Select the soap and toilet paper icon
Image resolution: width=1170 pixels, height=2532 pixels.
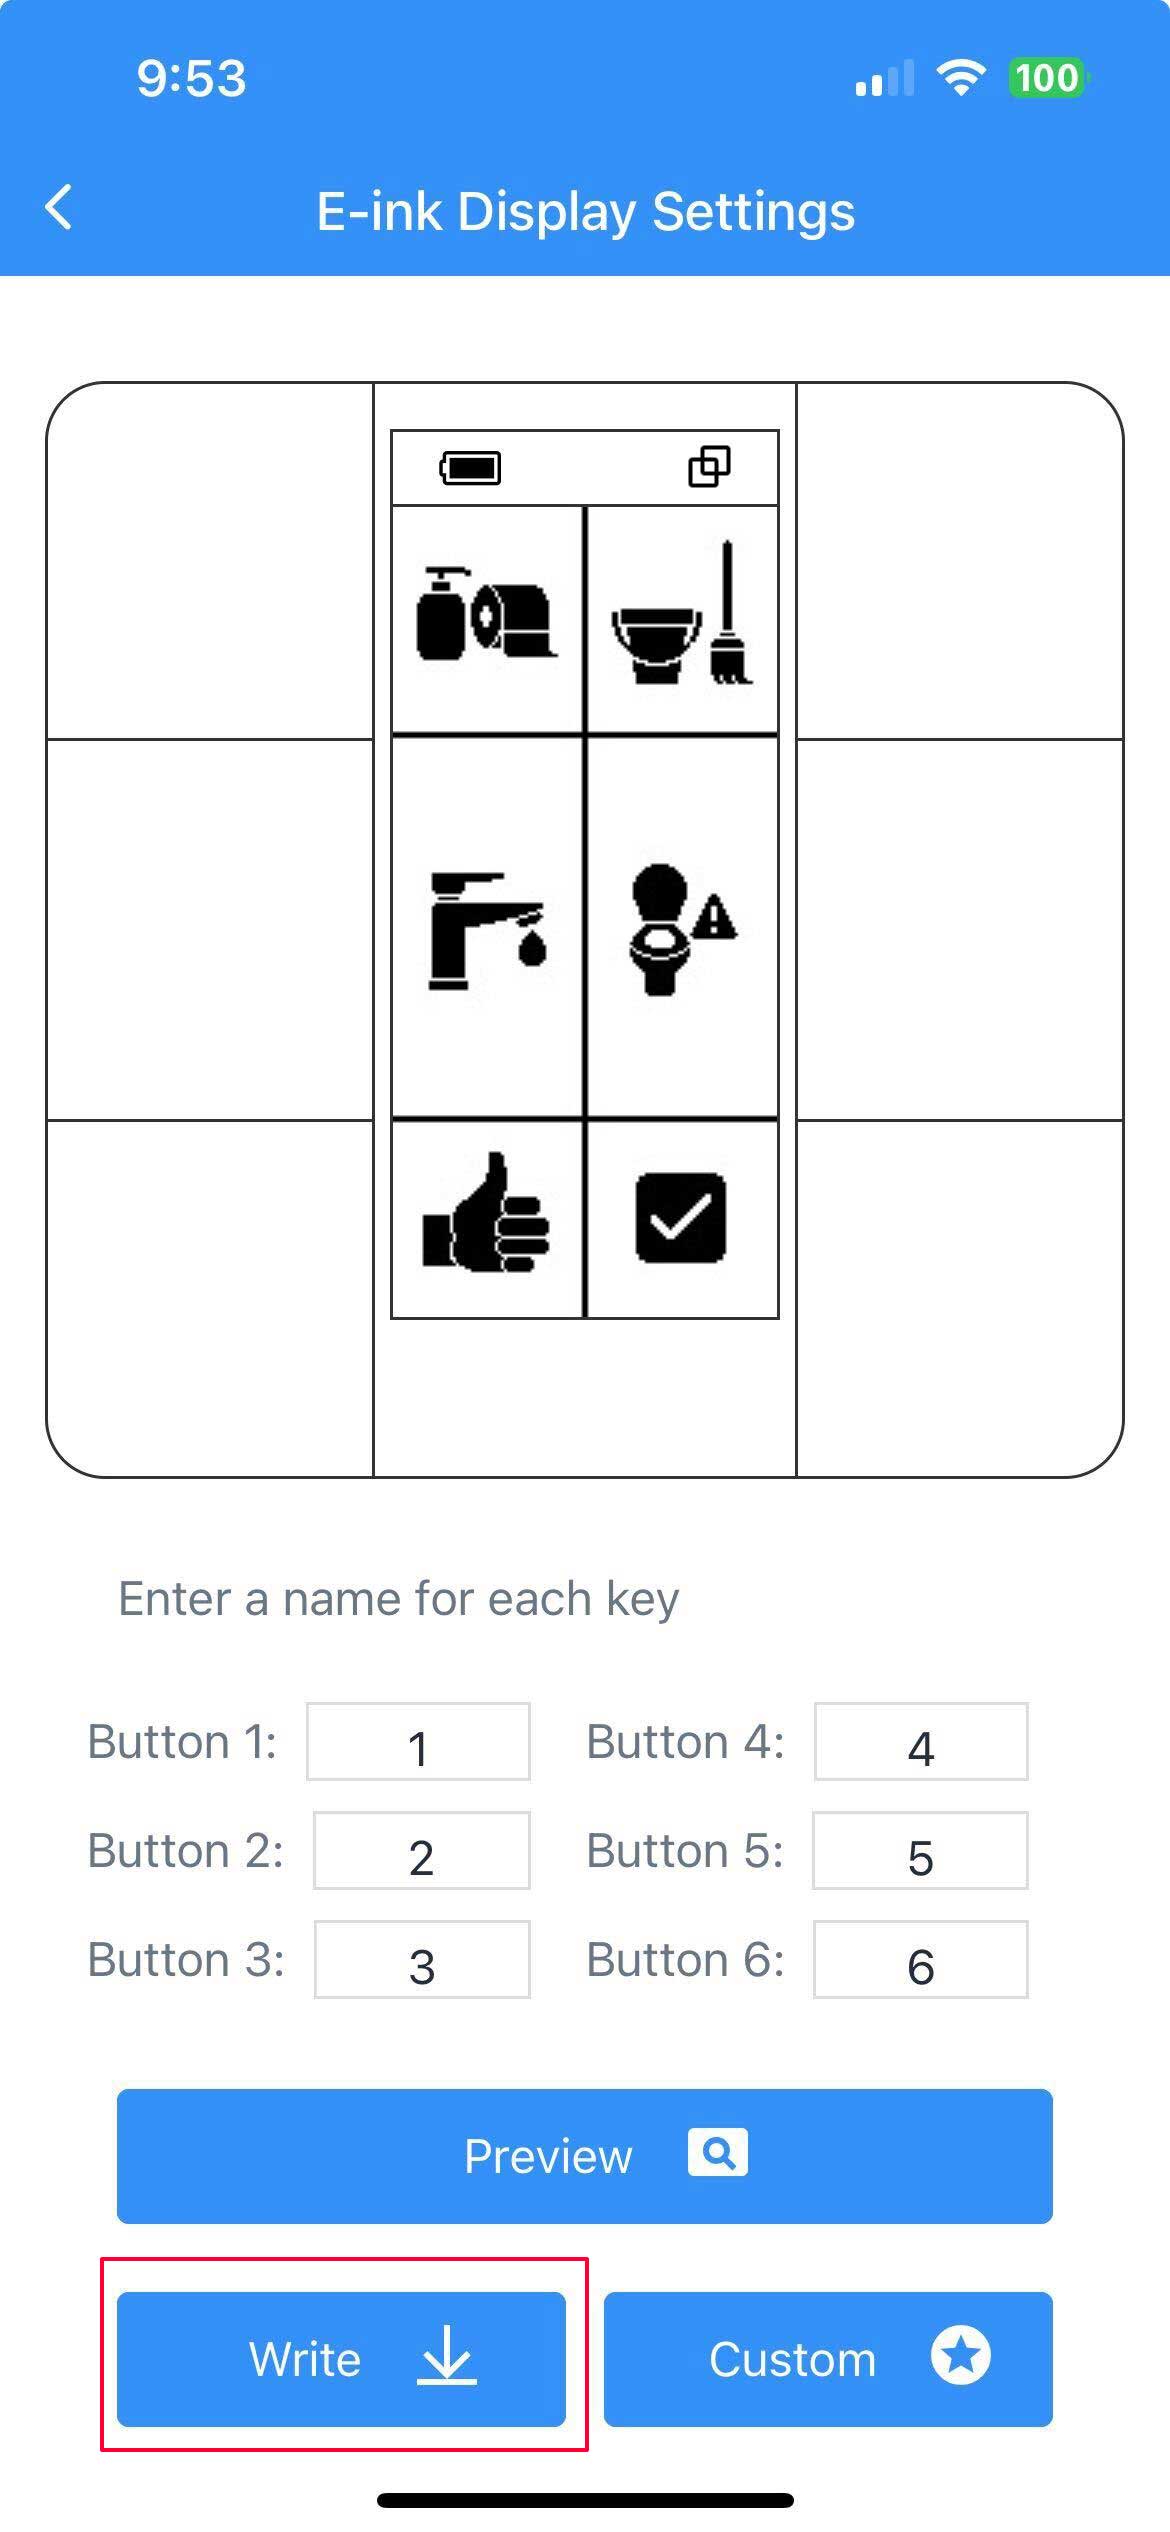[486, 616]
